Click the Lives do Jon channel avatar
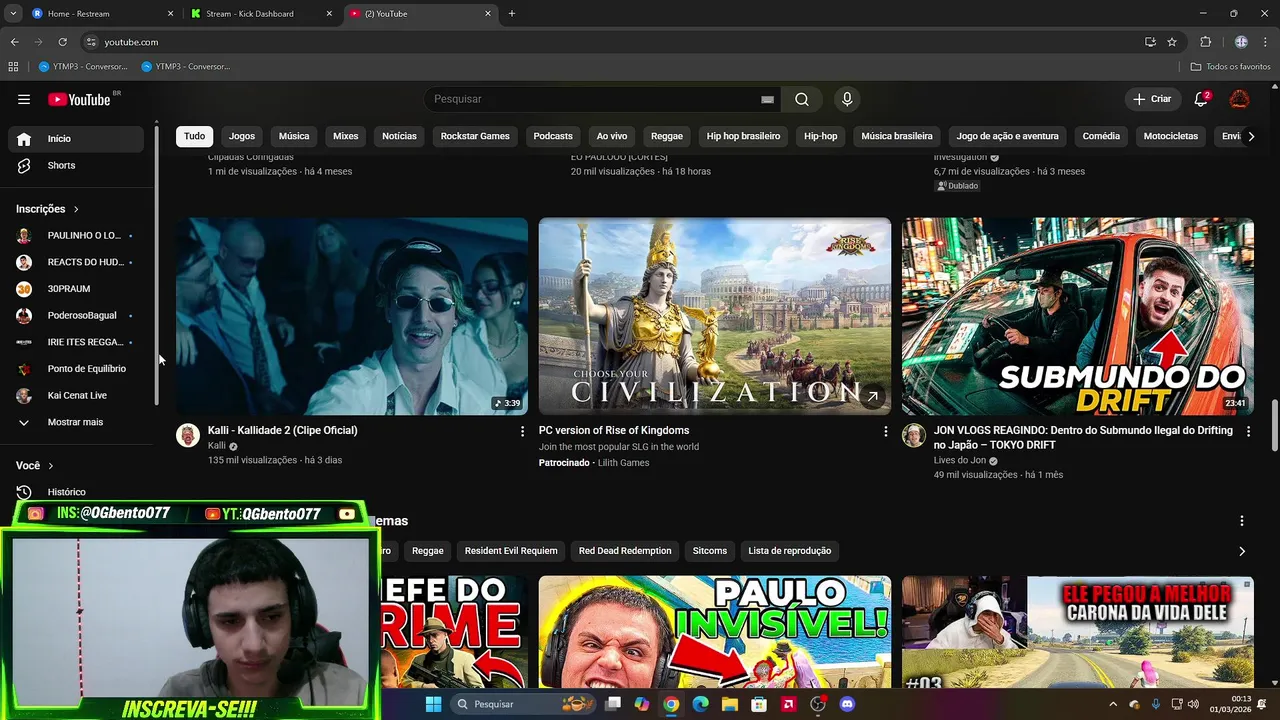 point(914,435)
